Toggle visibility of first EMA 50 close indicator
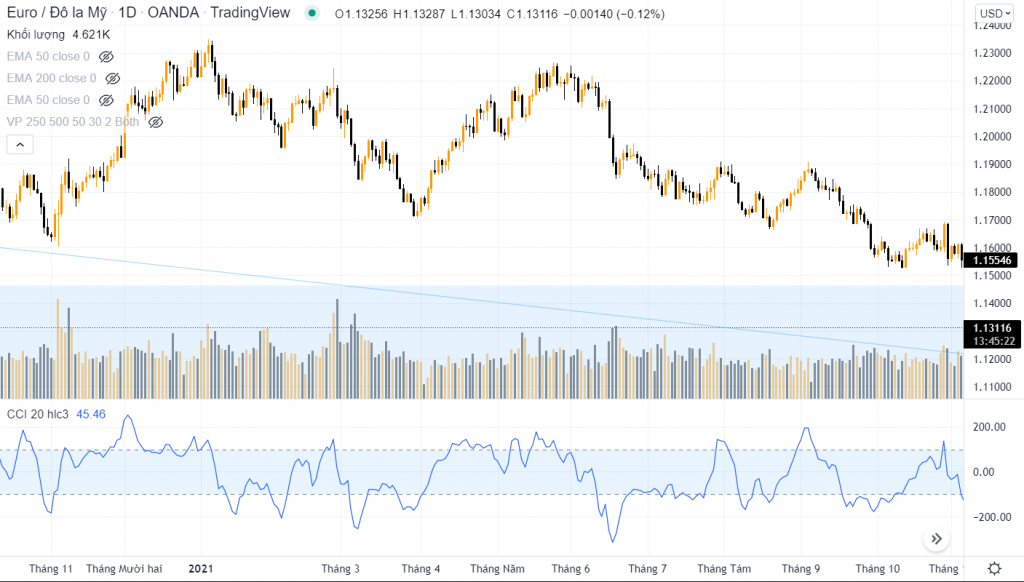Image resolution: width=1024 pixels, height=582 pixels. pos(106,57)
